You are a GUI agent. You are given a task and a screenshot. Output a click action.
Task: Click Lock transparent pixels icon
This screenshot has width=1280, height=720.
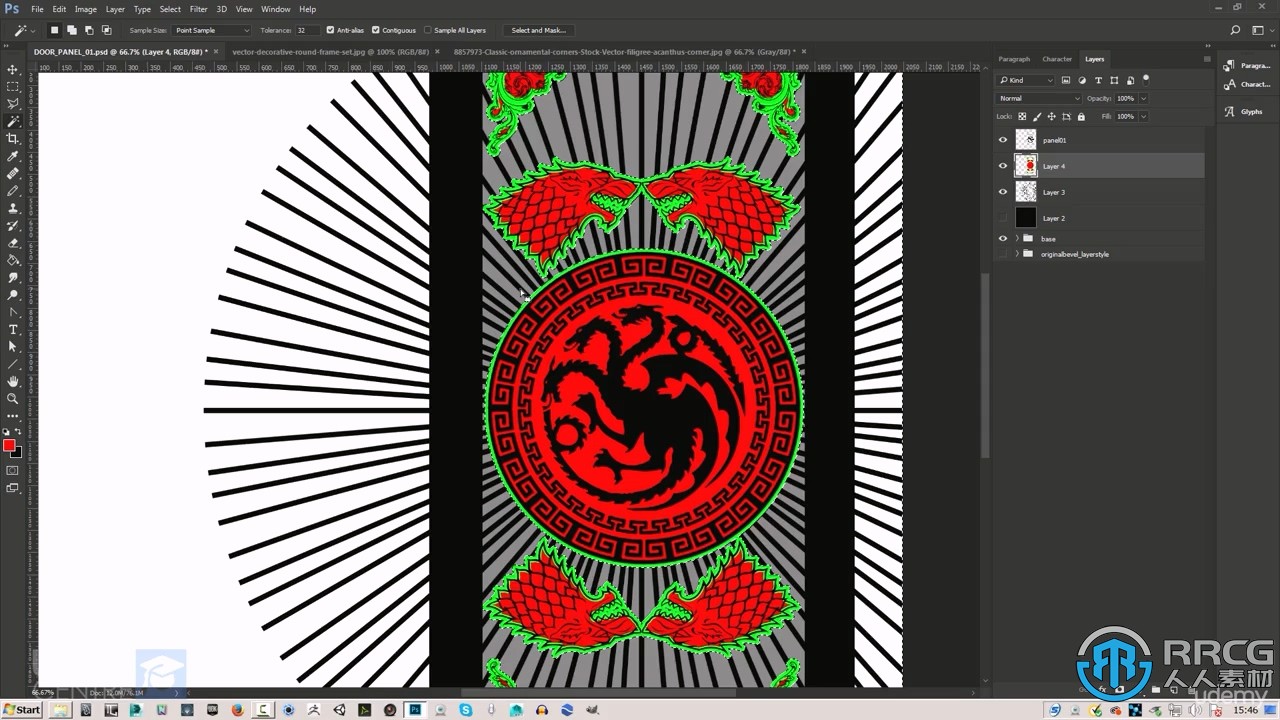[x=1023, y=116]
